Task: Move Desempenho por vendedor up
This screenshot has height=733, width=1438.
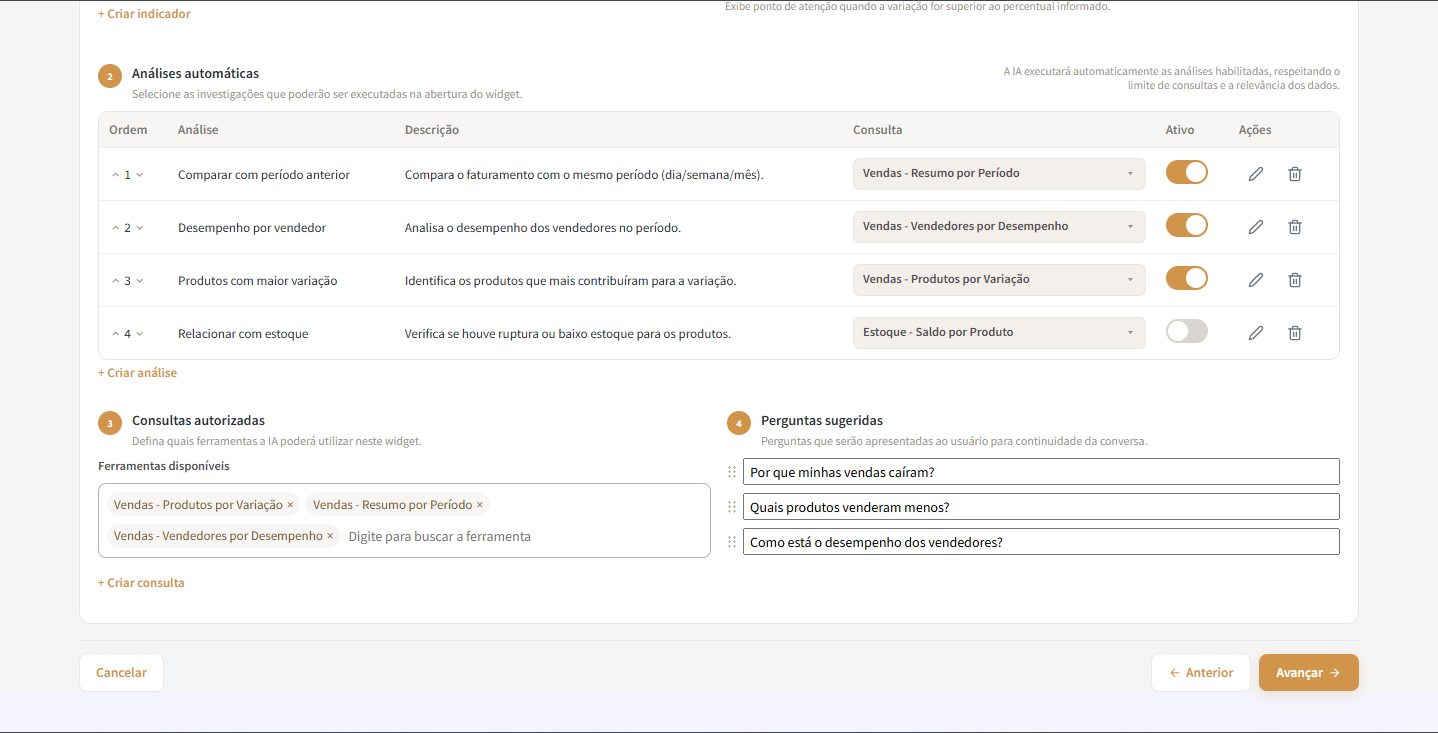Action: click(x=116, y=228)
